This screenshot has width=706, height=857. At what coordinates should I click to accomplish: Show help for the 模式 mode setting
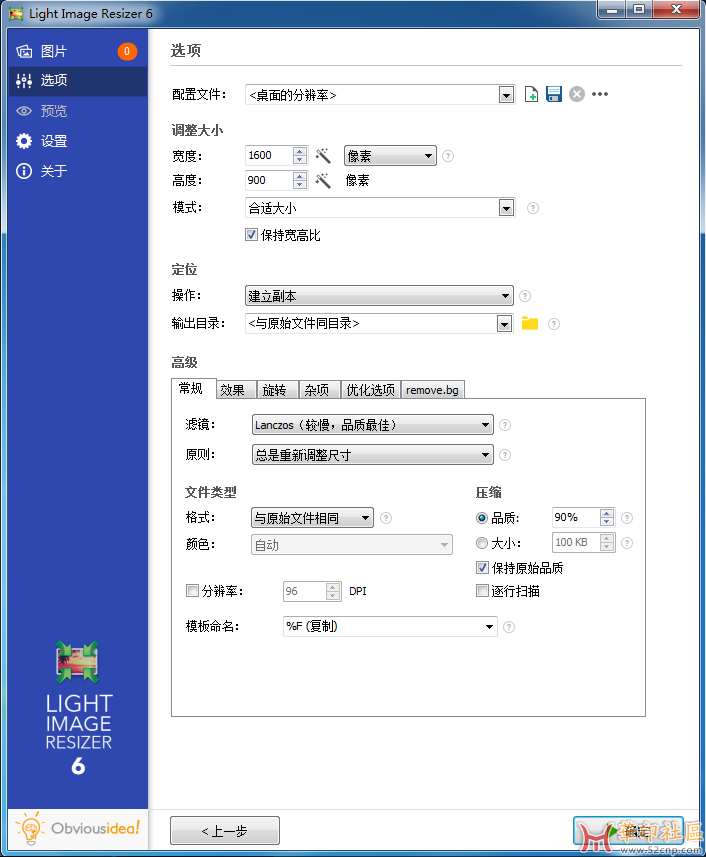pyautogui.click(x=533, y=208)
